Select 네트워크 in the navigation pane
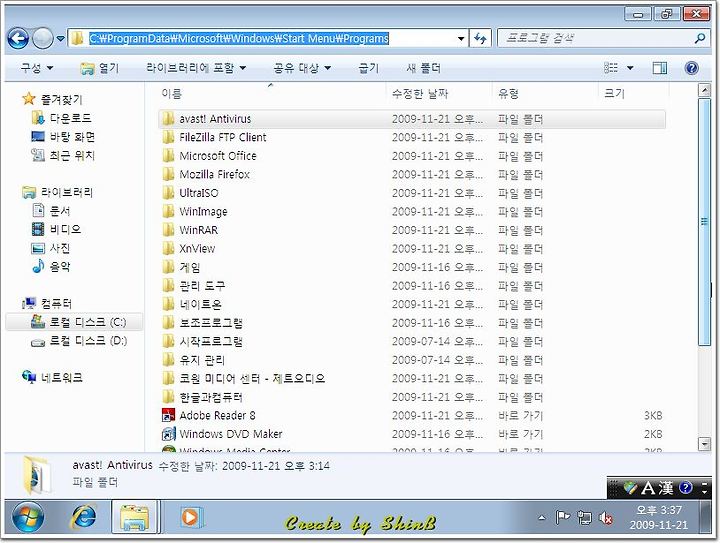This screenshot has height=543, width=720. click(52, 377)
